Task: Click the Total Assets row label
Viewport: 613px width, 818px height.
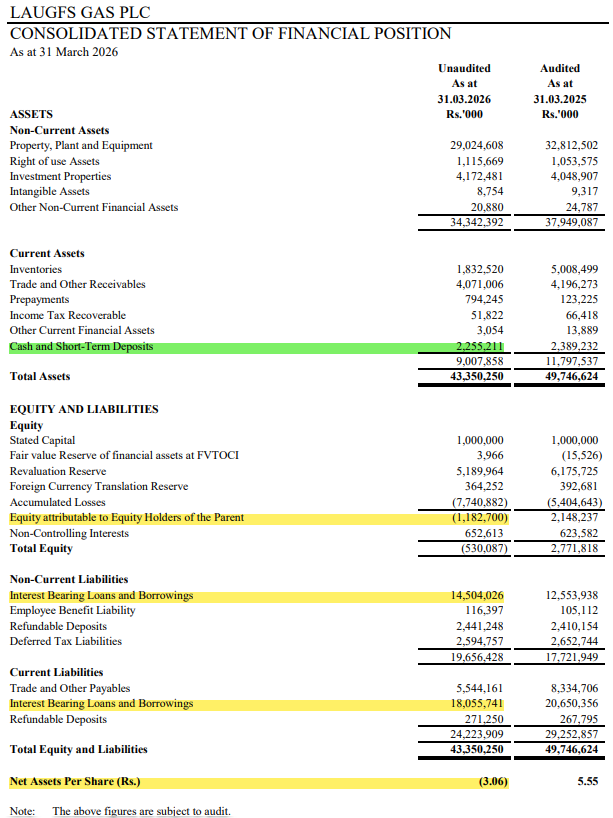Action: 40,377
